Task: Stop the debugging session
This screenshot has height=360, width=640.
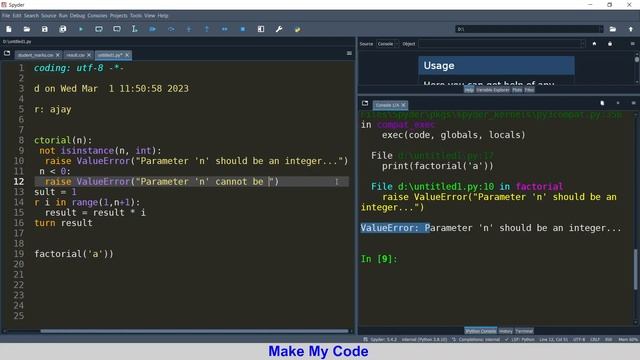Action: pyautogui.click(x=242, y=29)
